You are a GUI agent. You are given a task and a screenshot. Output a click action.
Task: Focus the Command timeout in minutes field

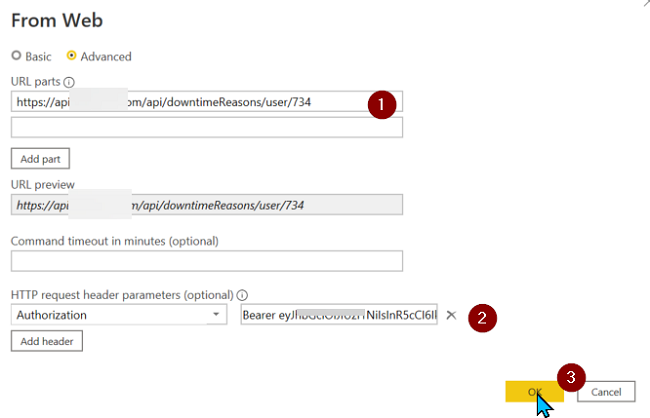click(206, 261)
